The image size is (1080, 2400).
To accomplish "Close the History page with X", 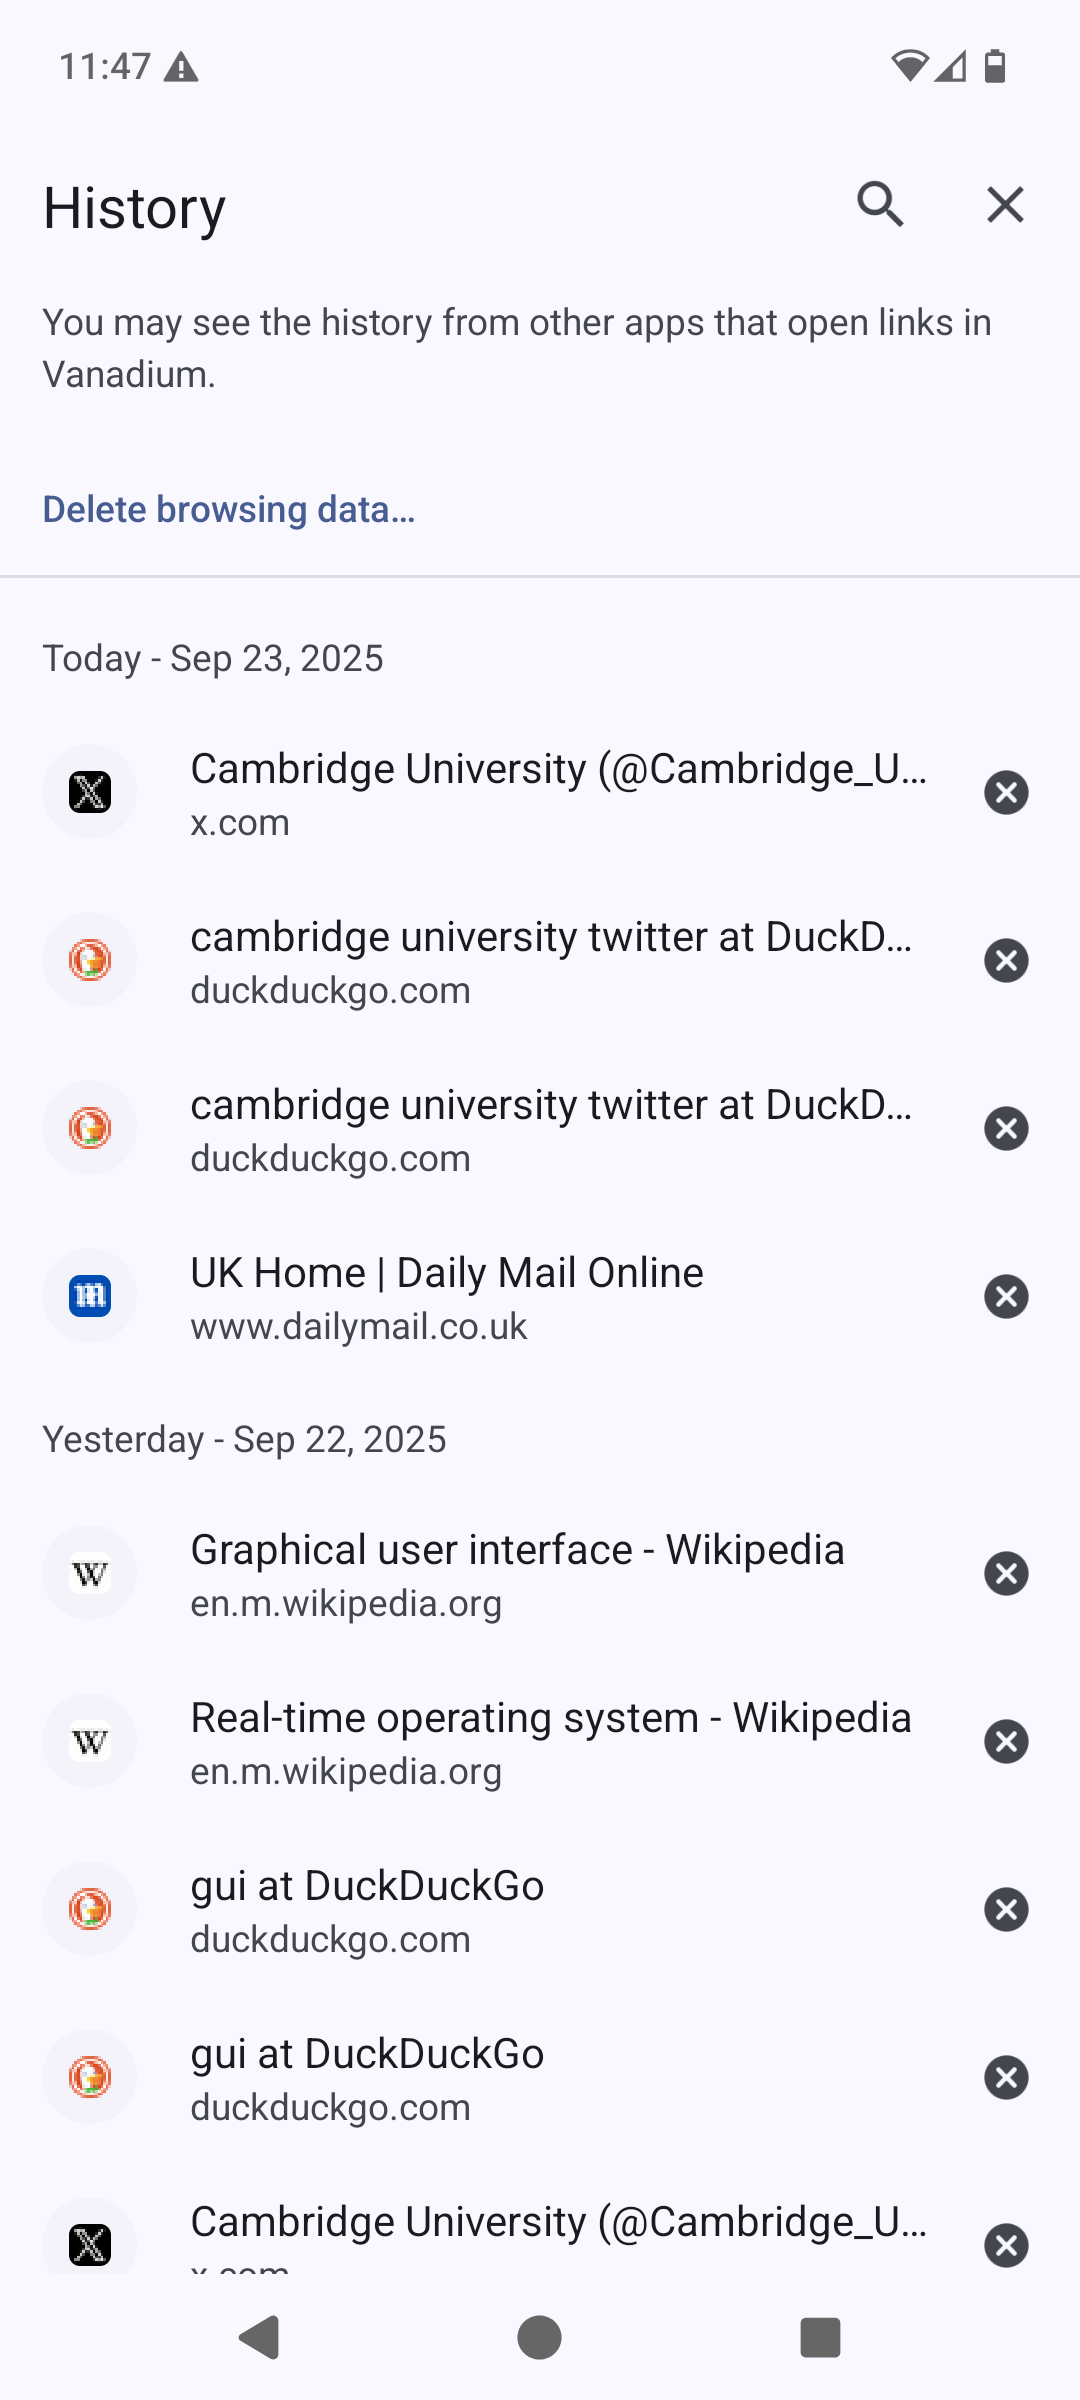I will coord(1005,205).
